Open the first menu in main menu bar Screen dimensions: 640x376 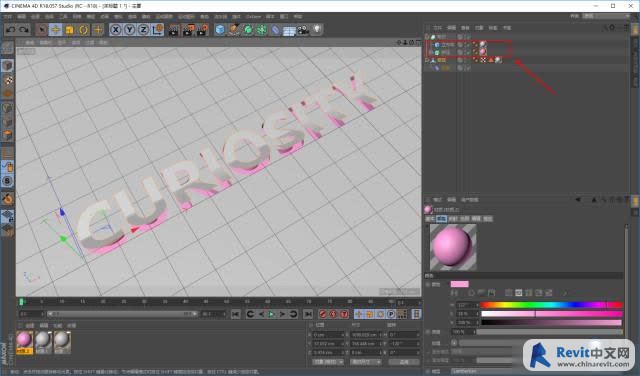click(8, 17)
